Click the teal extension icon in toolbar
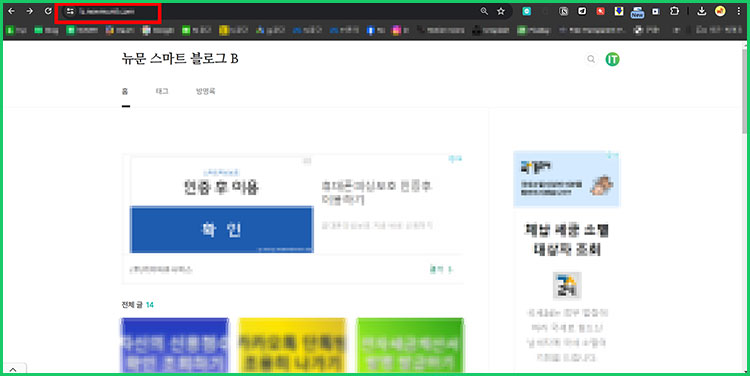Screen dimensions: 750x376 pyautogui.click(x=527, y=11)
